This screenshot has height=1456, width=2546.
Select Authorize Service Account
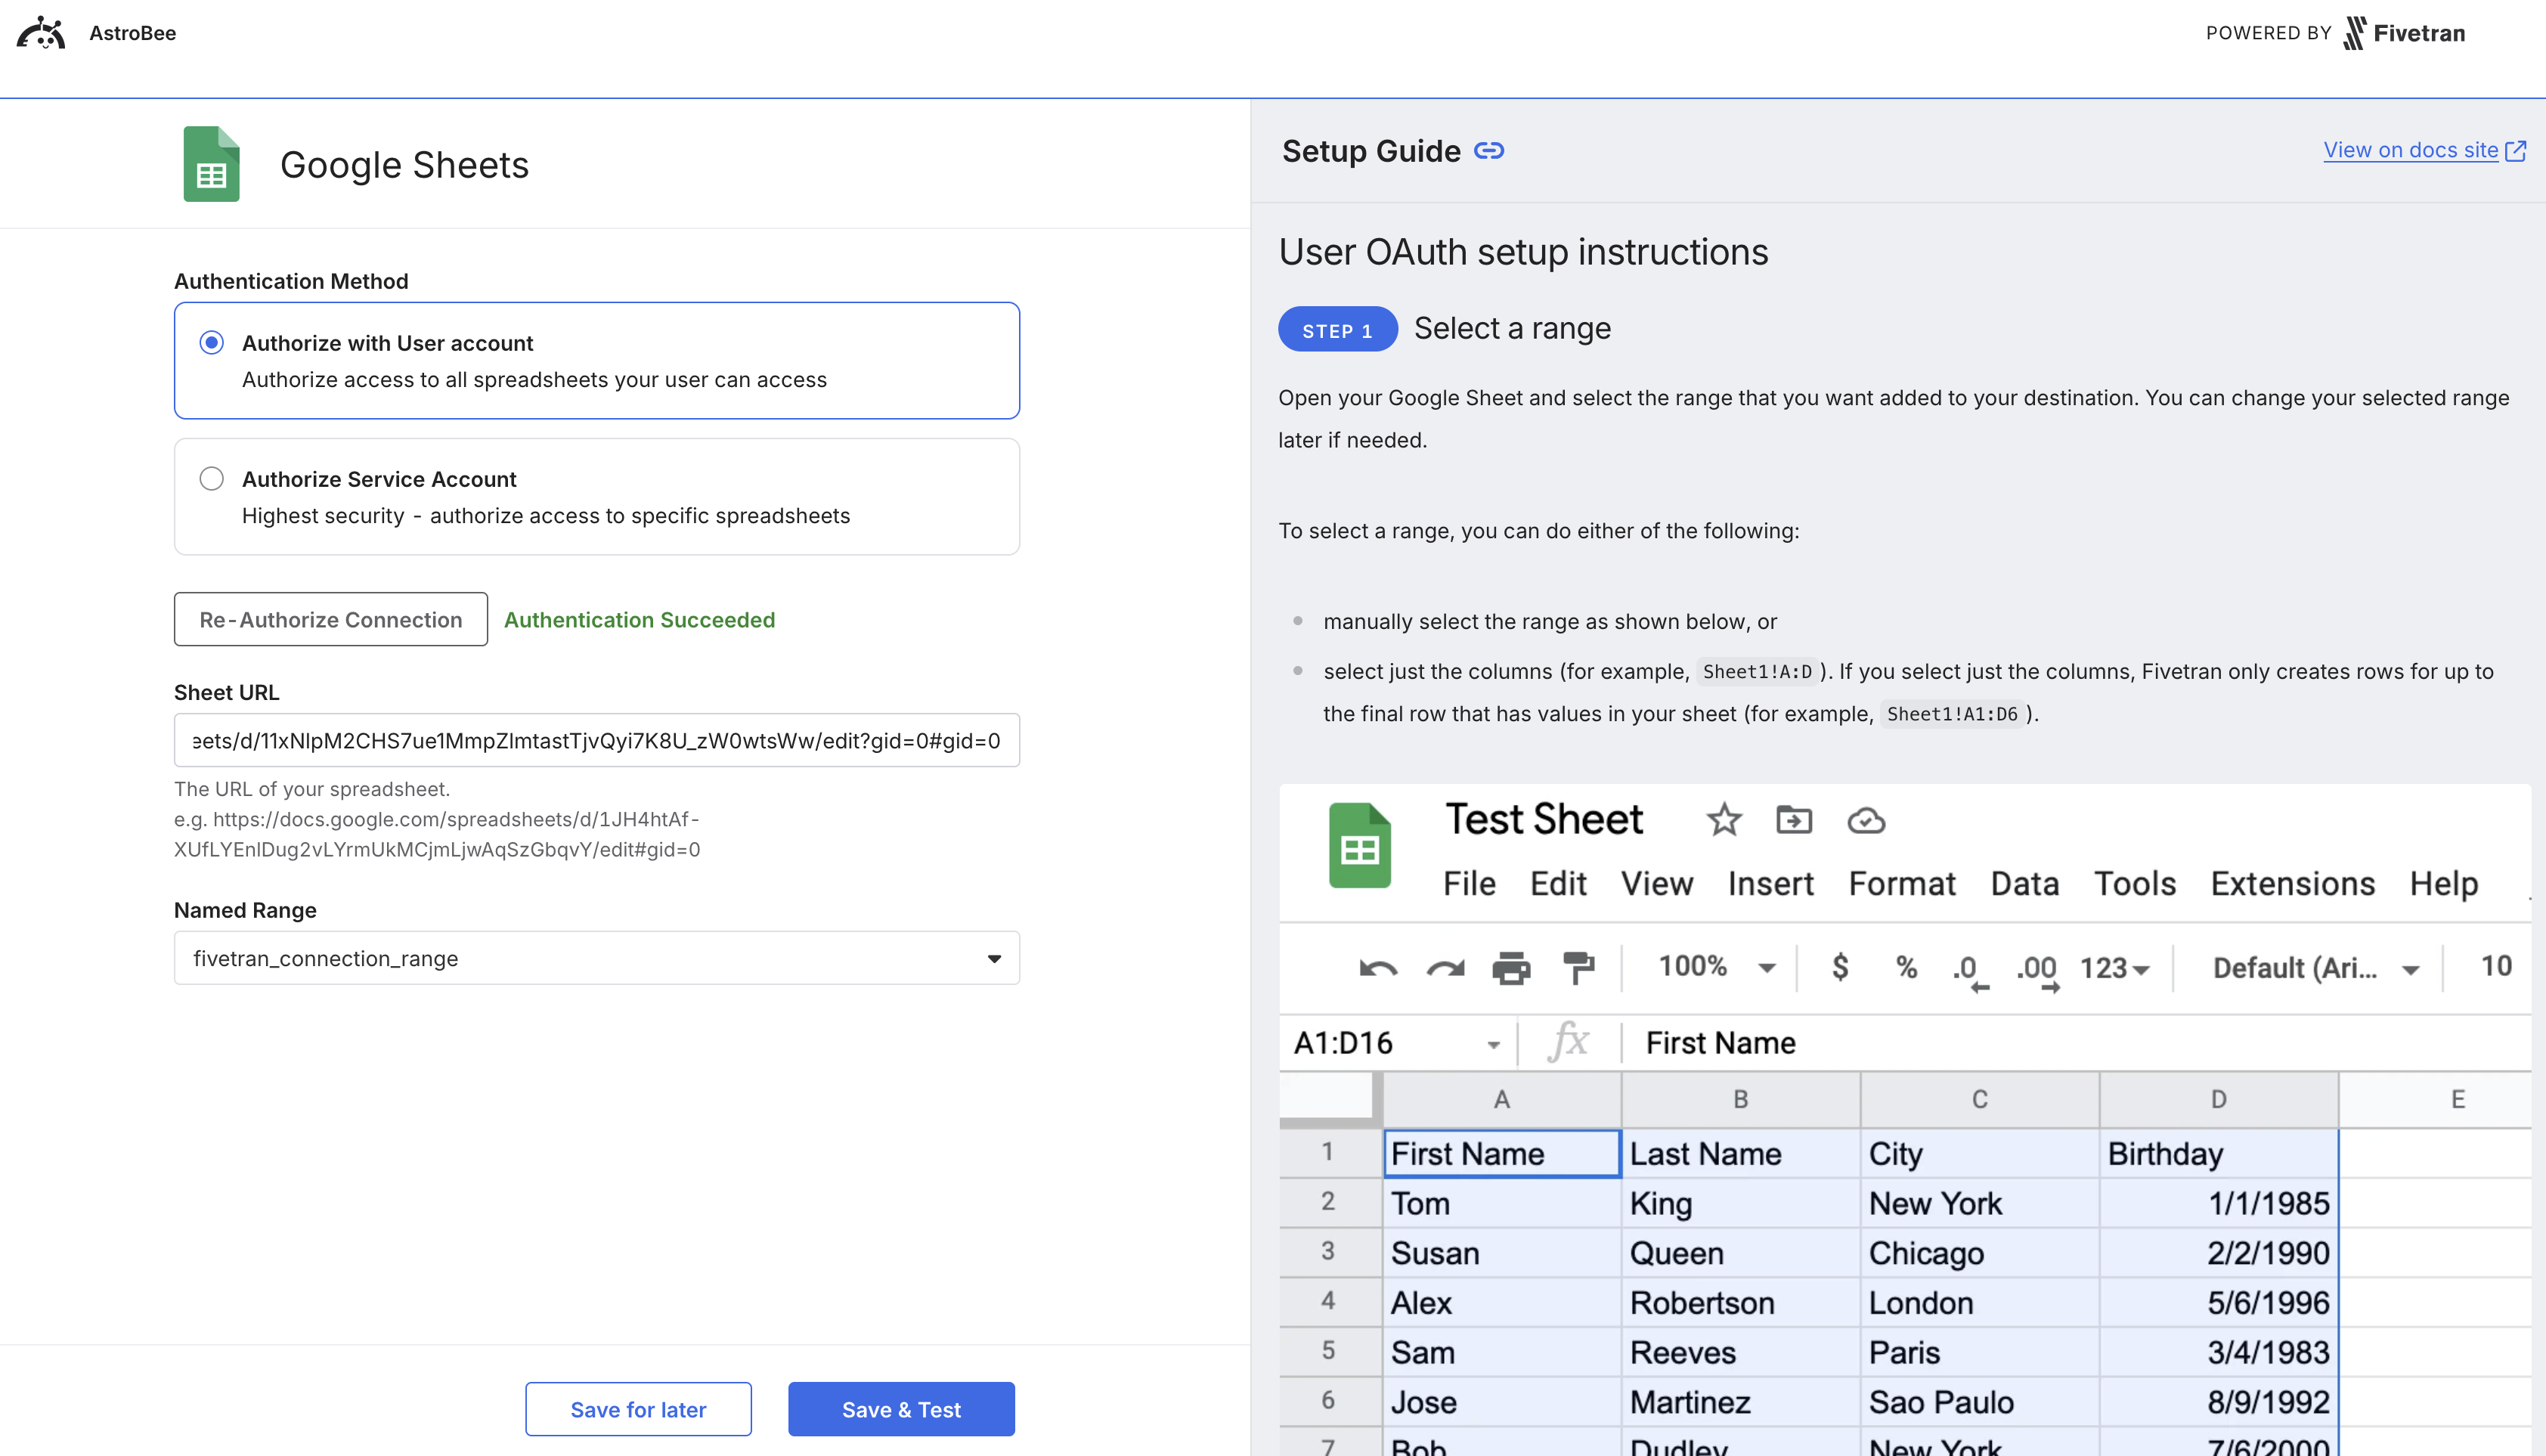point(211,478)
